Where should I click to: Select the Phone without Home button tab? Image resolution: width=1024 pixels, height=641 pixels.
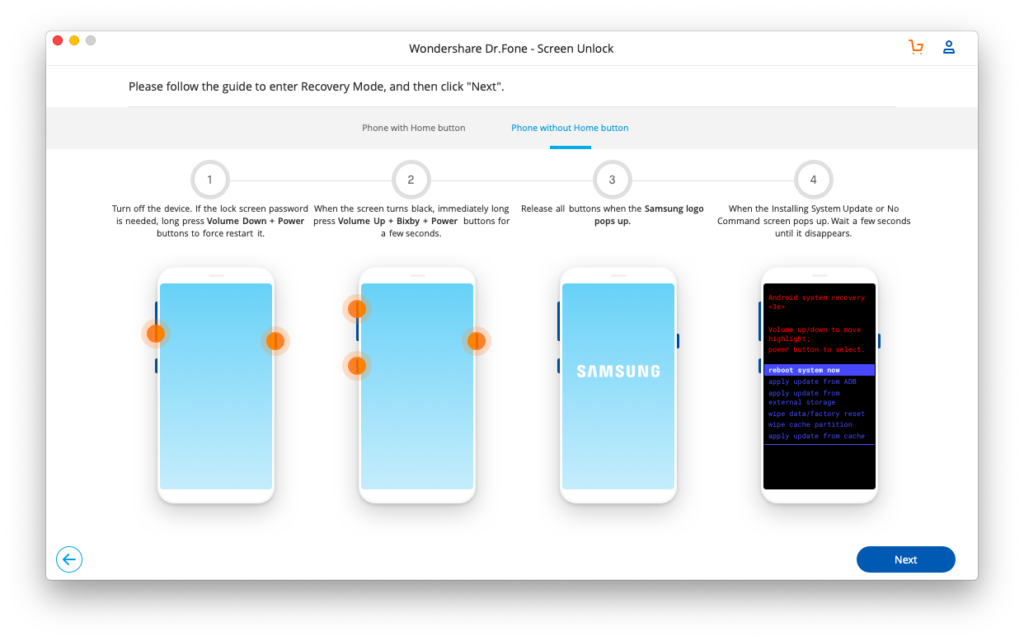[569, 128]
